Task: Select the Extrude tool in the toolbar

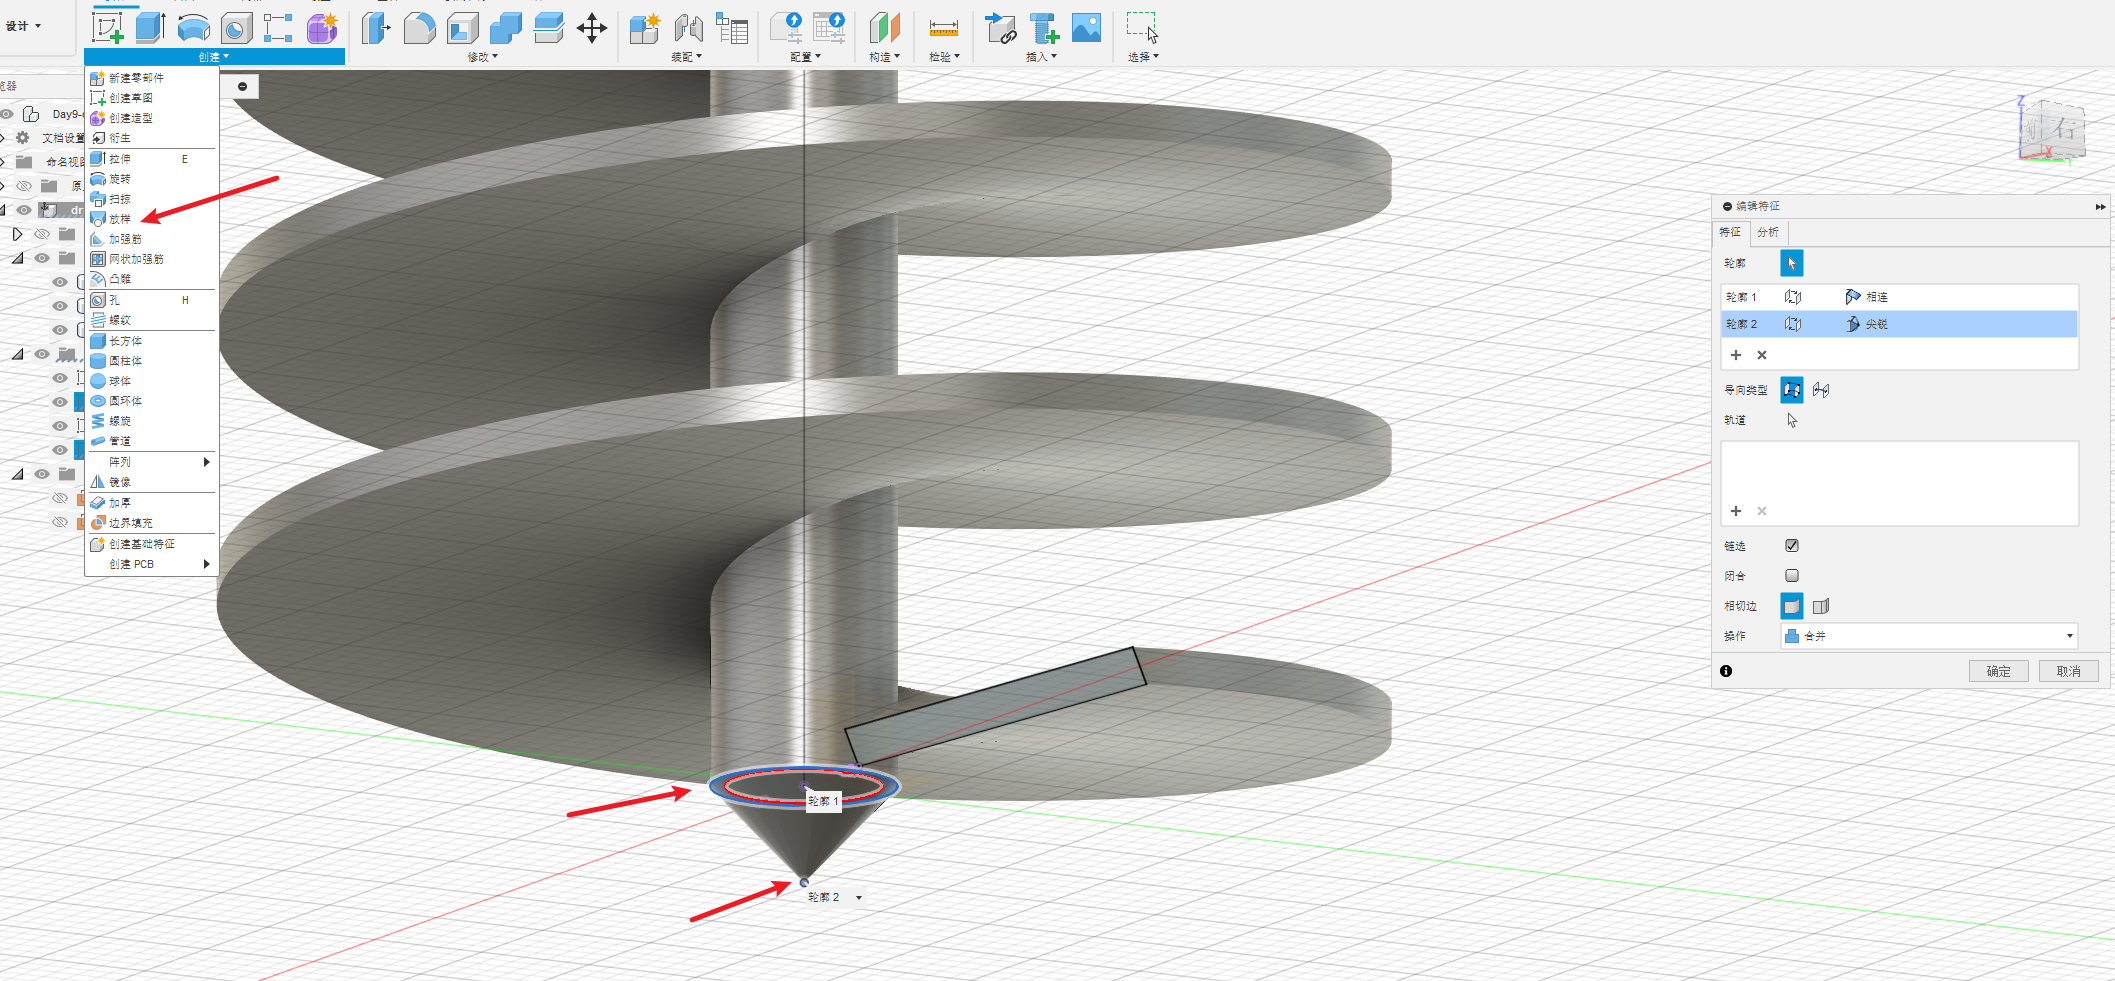Action: 150,28
